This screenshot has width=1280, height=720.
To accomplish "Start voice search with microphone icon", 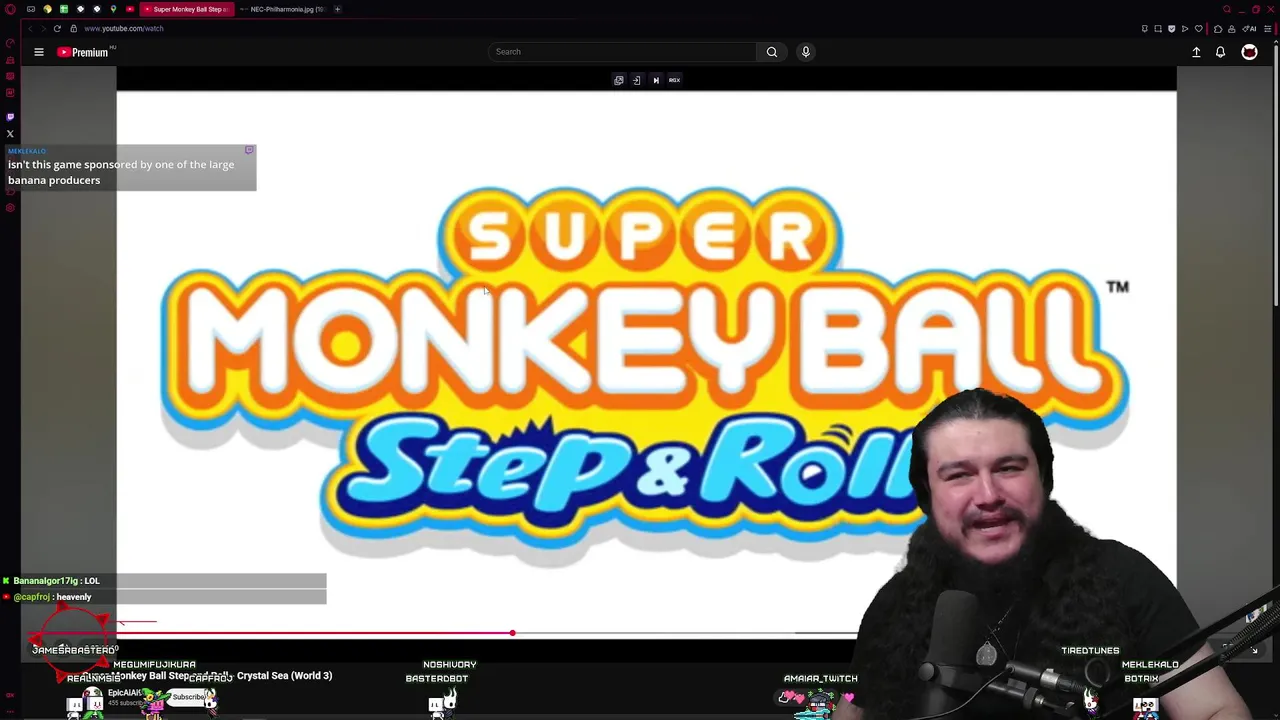I will 805,52.
